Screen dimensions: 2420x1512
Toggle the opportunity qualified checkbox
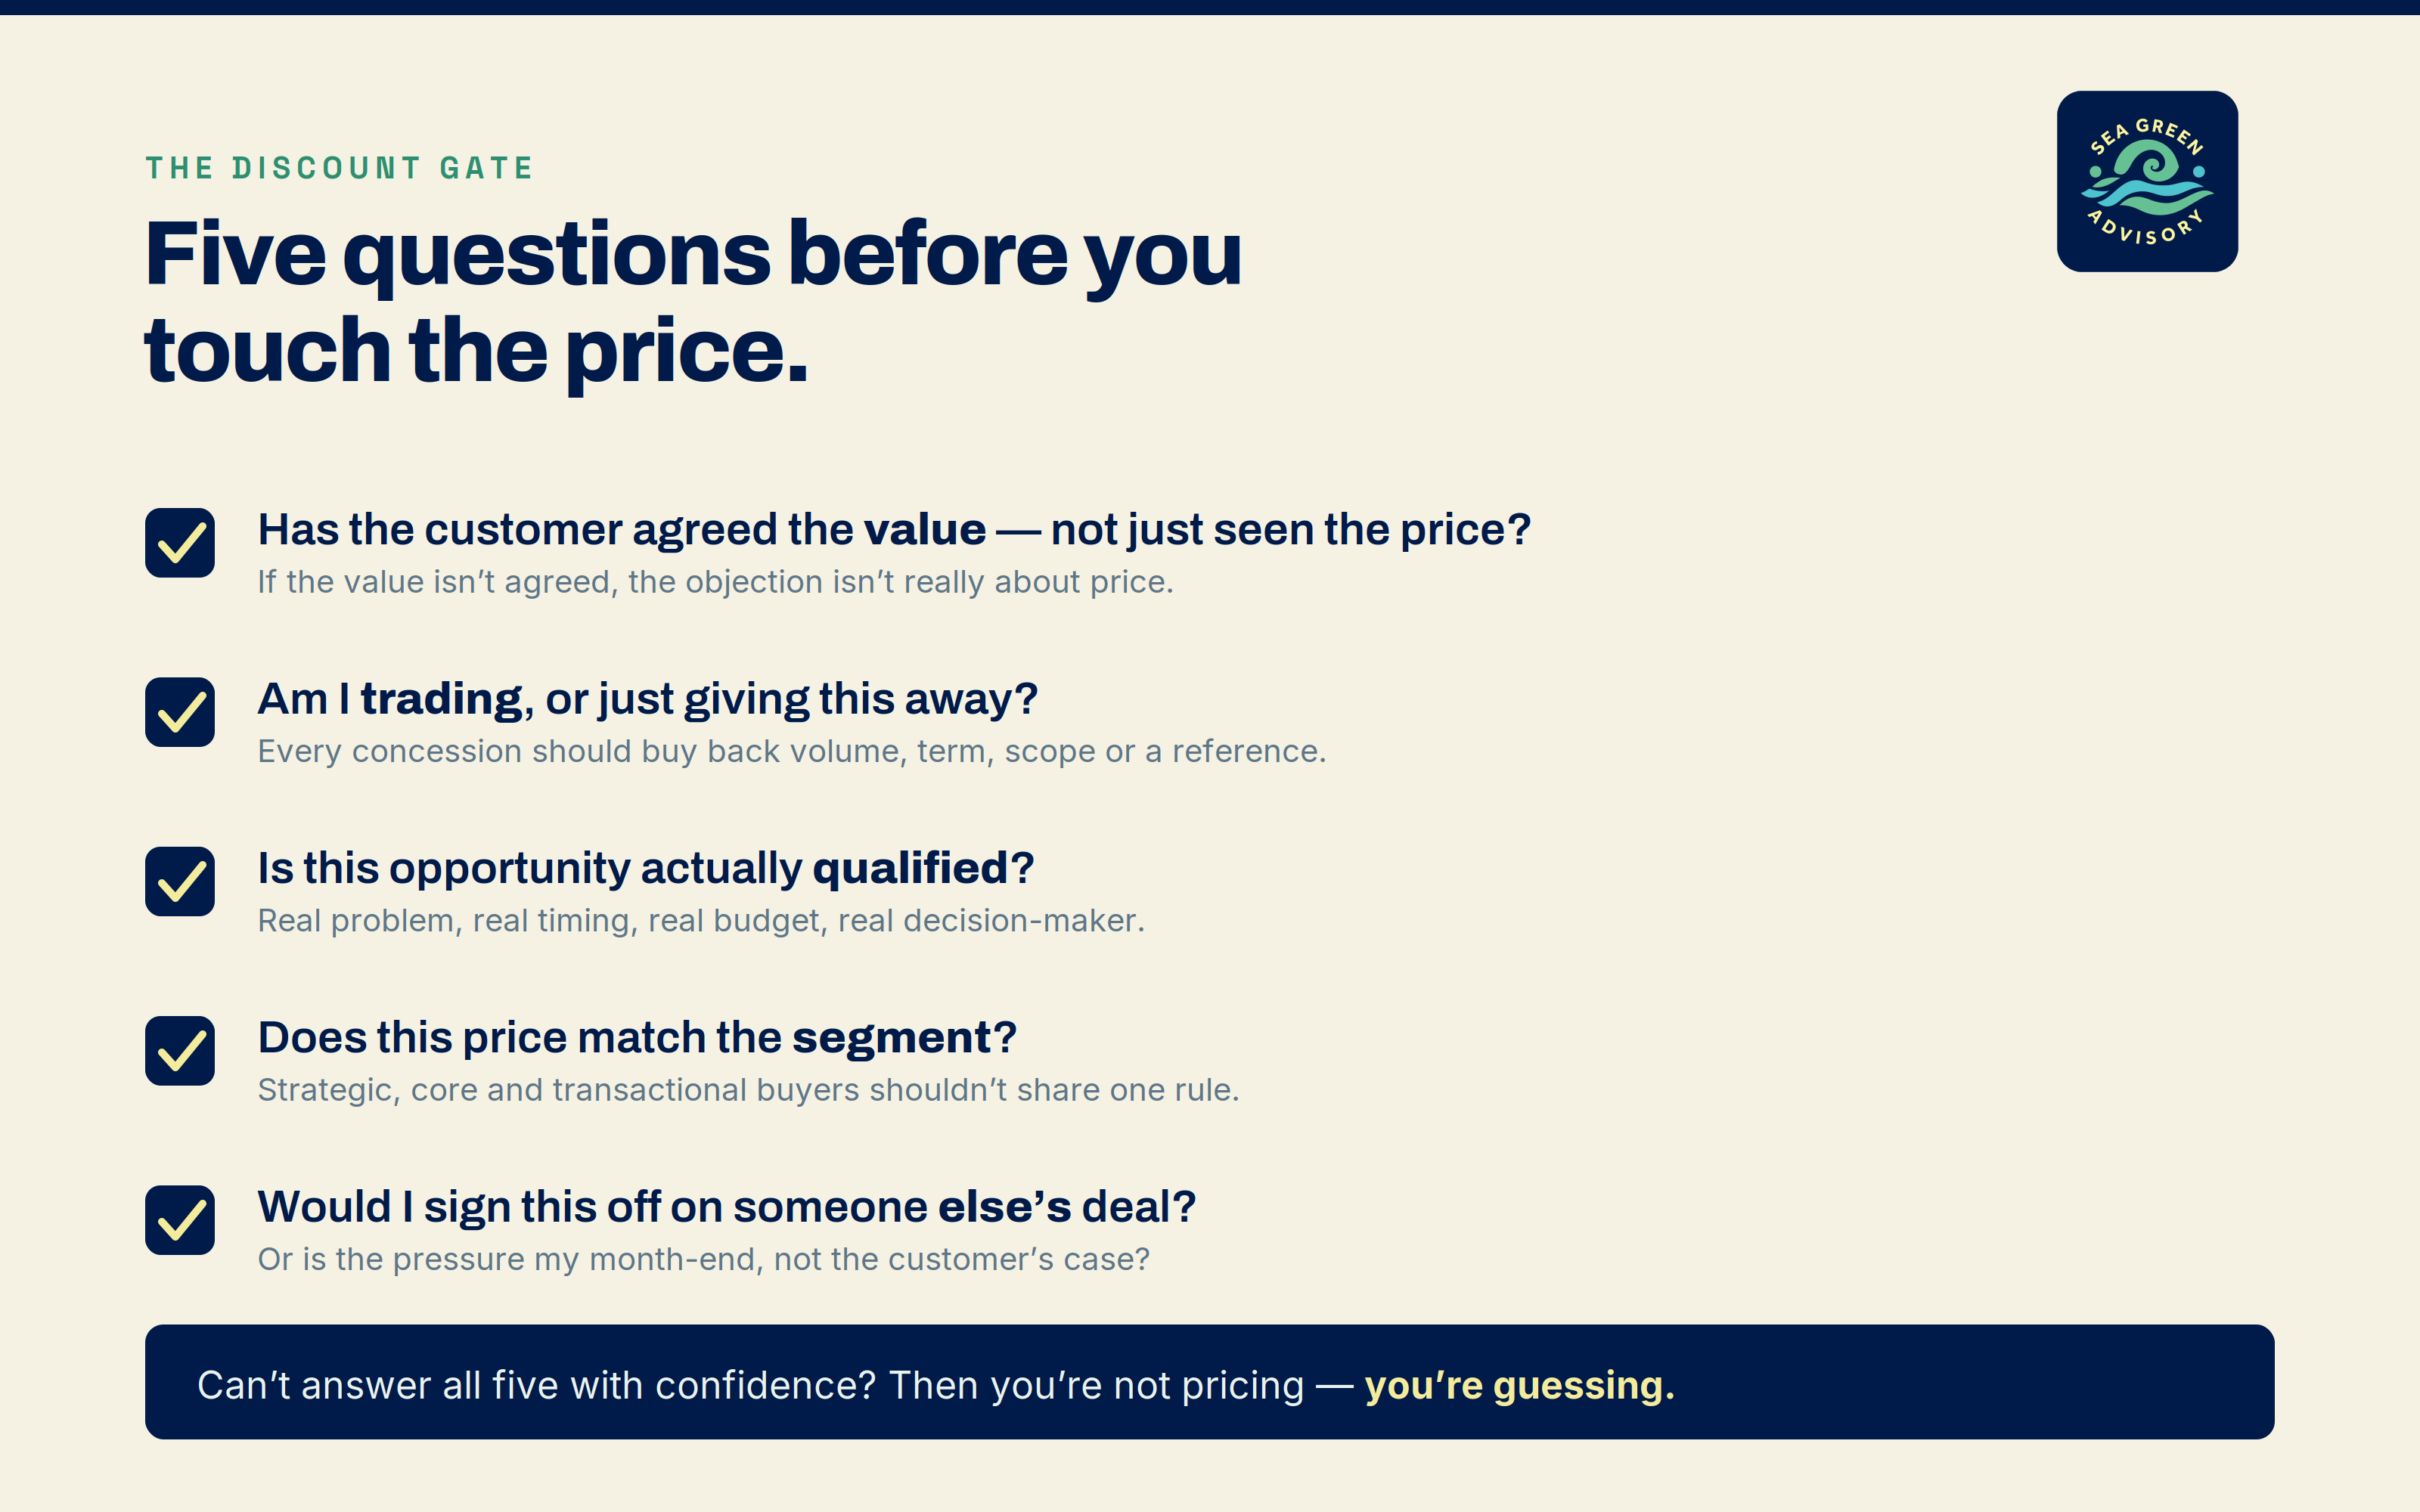[180, 881]
